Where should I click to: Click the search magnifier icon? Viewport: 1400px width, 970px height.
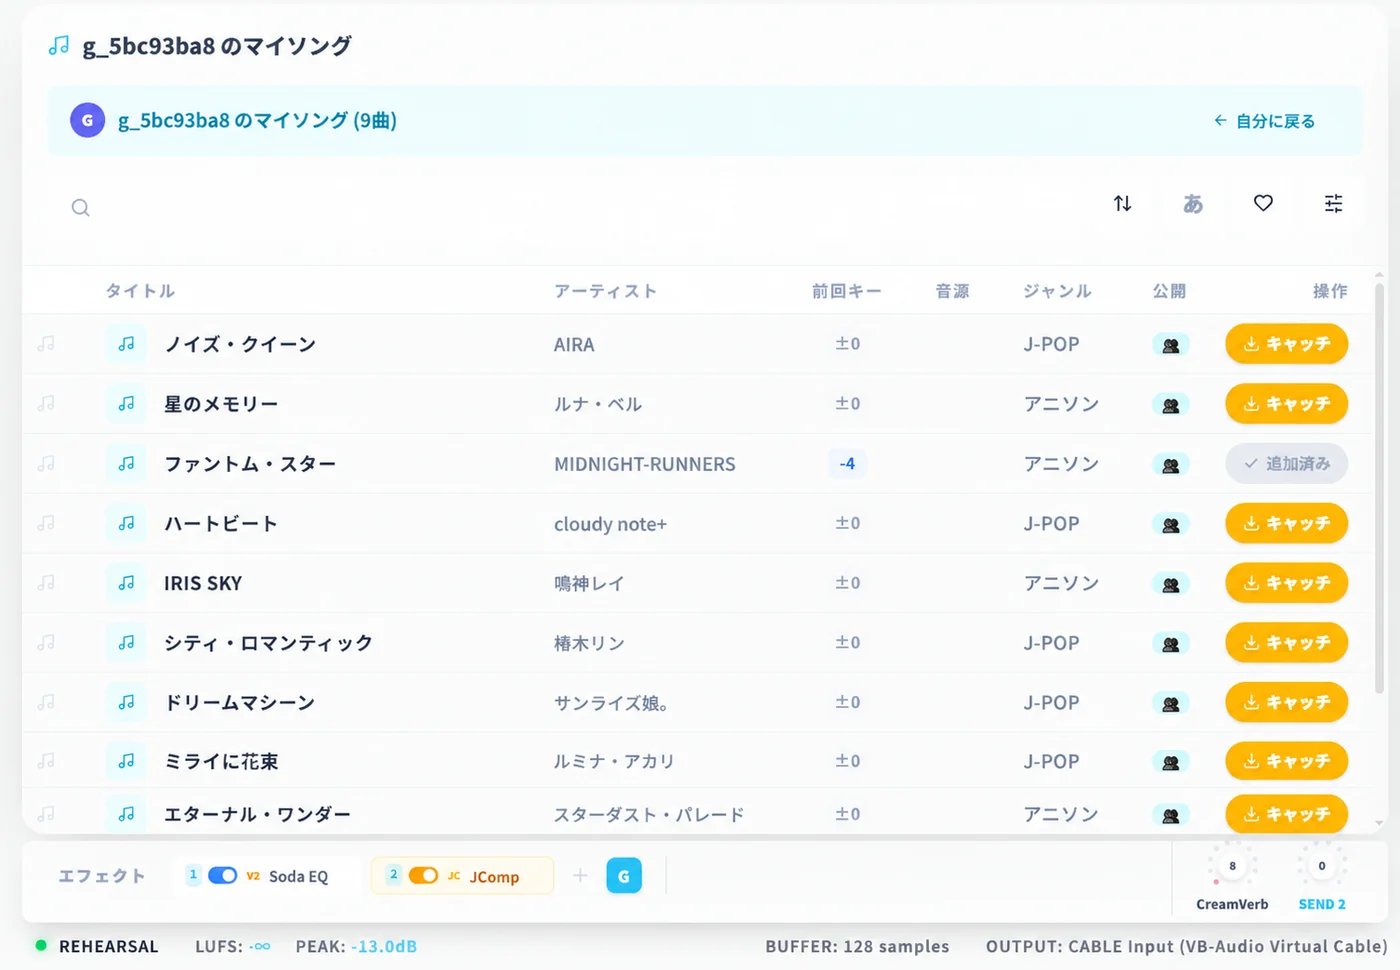pos(81,208)
